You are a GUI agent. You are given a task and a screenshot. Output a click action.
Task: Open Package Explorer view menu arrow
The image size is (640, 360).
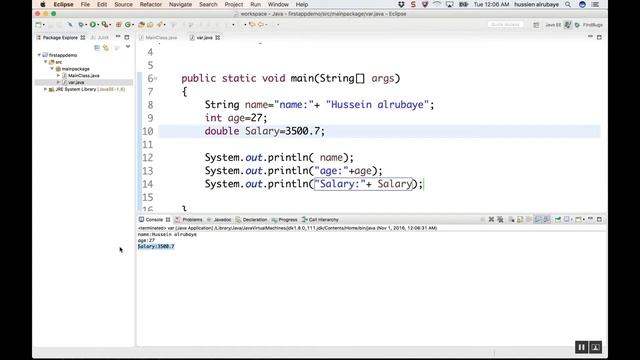[128, 47]
